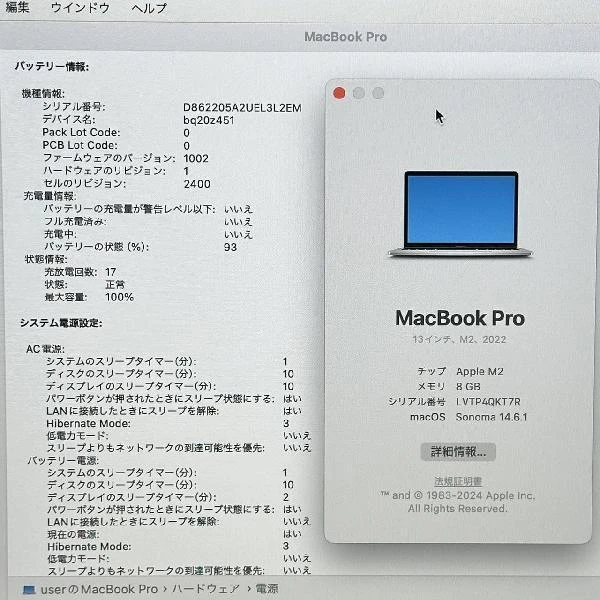Open the 法規証明書 link
The height and width of the screenshot is (600, 600).
click(458, 481)
